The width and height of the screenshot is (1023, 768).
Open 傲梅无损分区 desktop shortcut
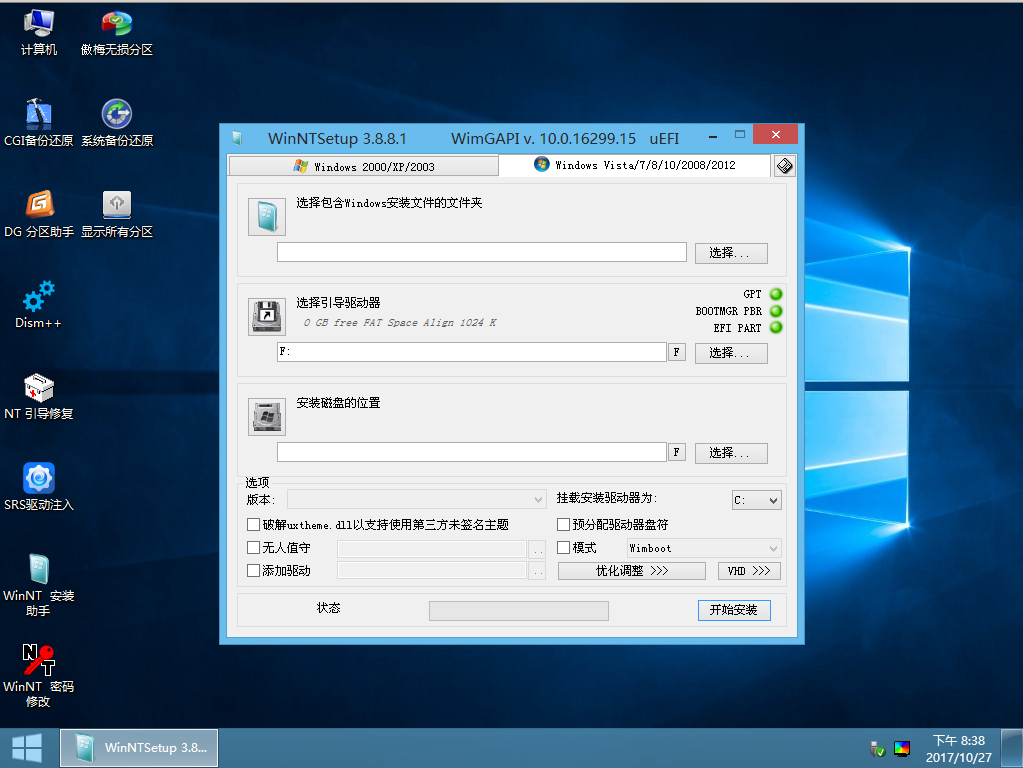coord(117,33)
